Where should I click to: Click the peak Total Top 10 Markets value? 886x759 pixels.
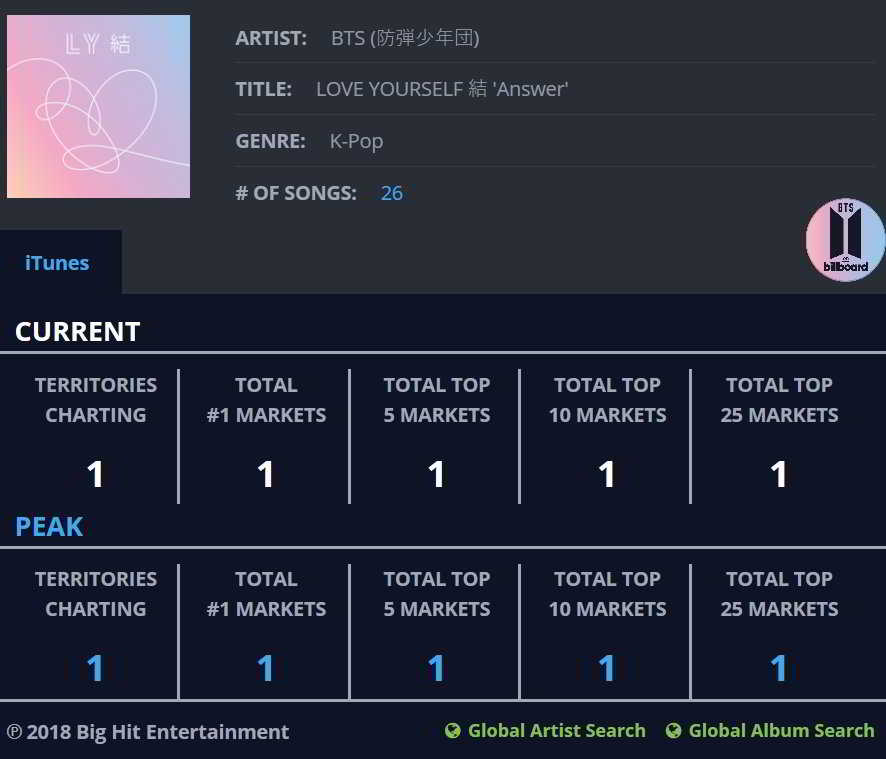(x=607, y=668)
